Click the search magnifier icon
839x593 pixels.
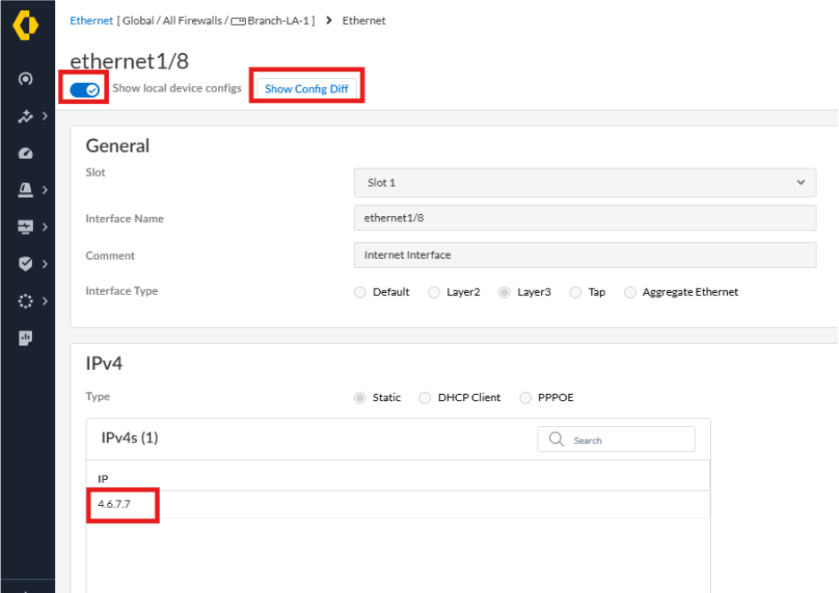(x=556, y=439)
